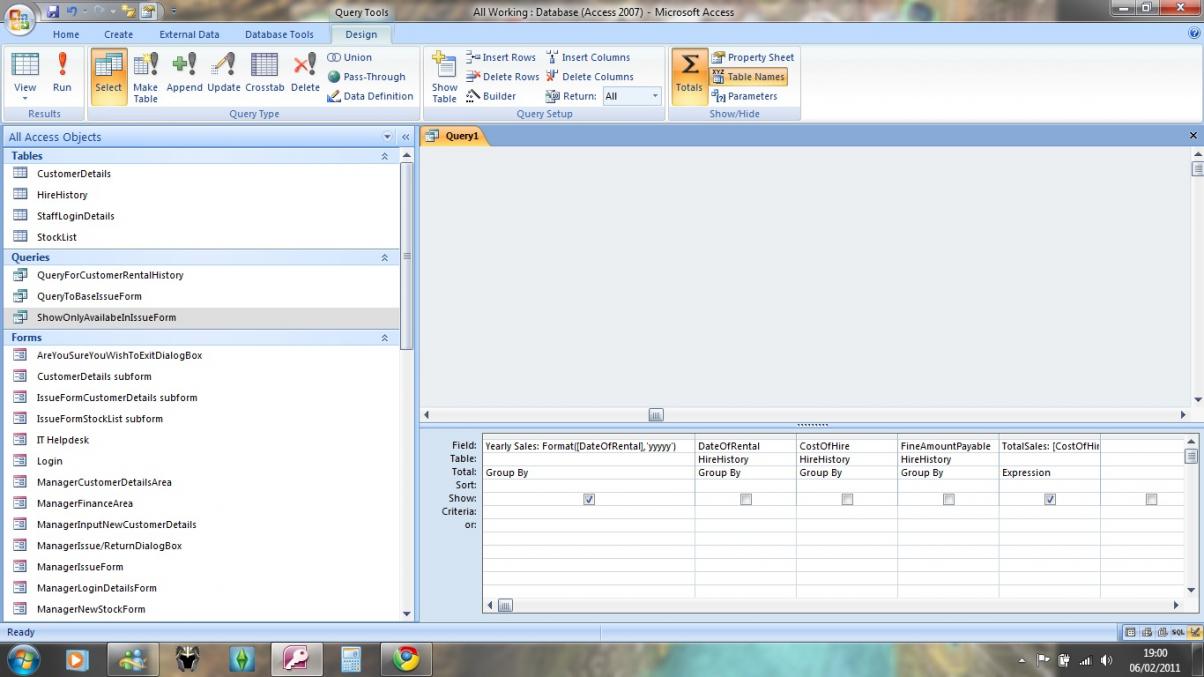Screen dimensions: 1204x677
Task: Toggle Table Names row visibility
Action: tap(748, 77)
